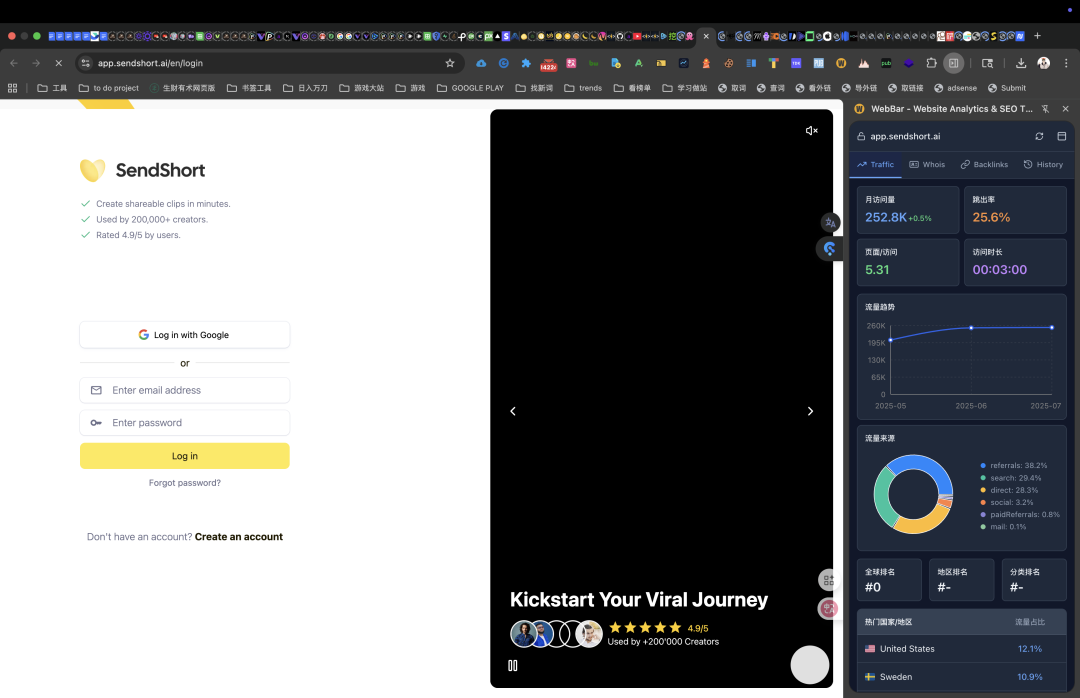1080x698 pixels.
Task: Switch to the Backlinks tab
Action: [x=984, y=165]
